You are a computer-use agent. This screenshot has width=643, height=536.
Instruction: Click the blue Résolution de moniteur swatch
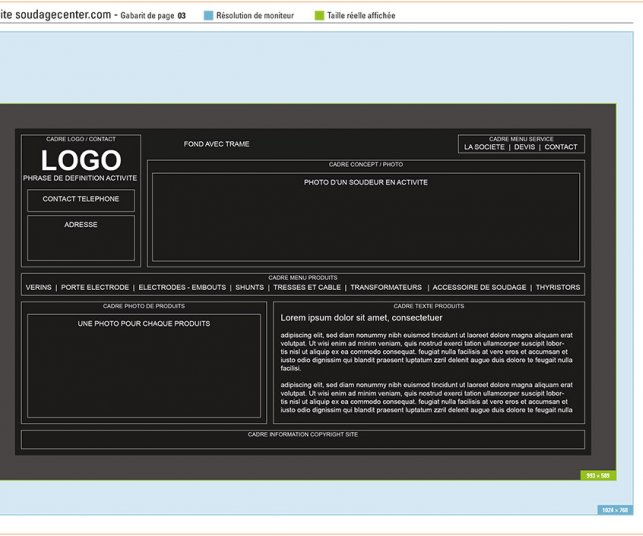pos(208,16)
